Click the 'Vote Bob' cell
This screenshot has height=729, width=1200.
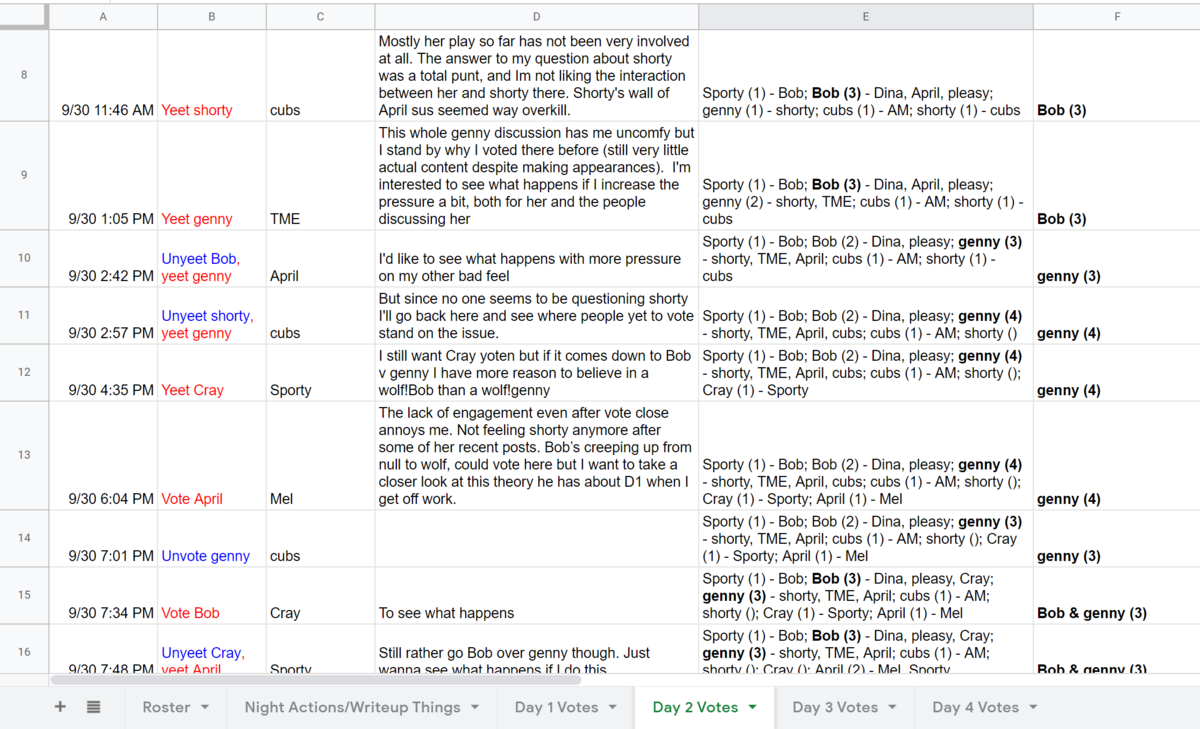(x=212, y=596)
